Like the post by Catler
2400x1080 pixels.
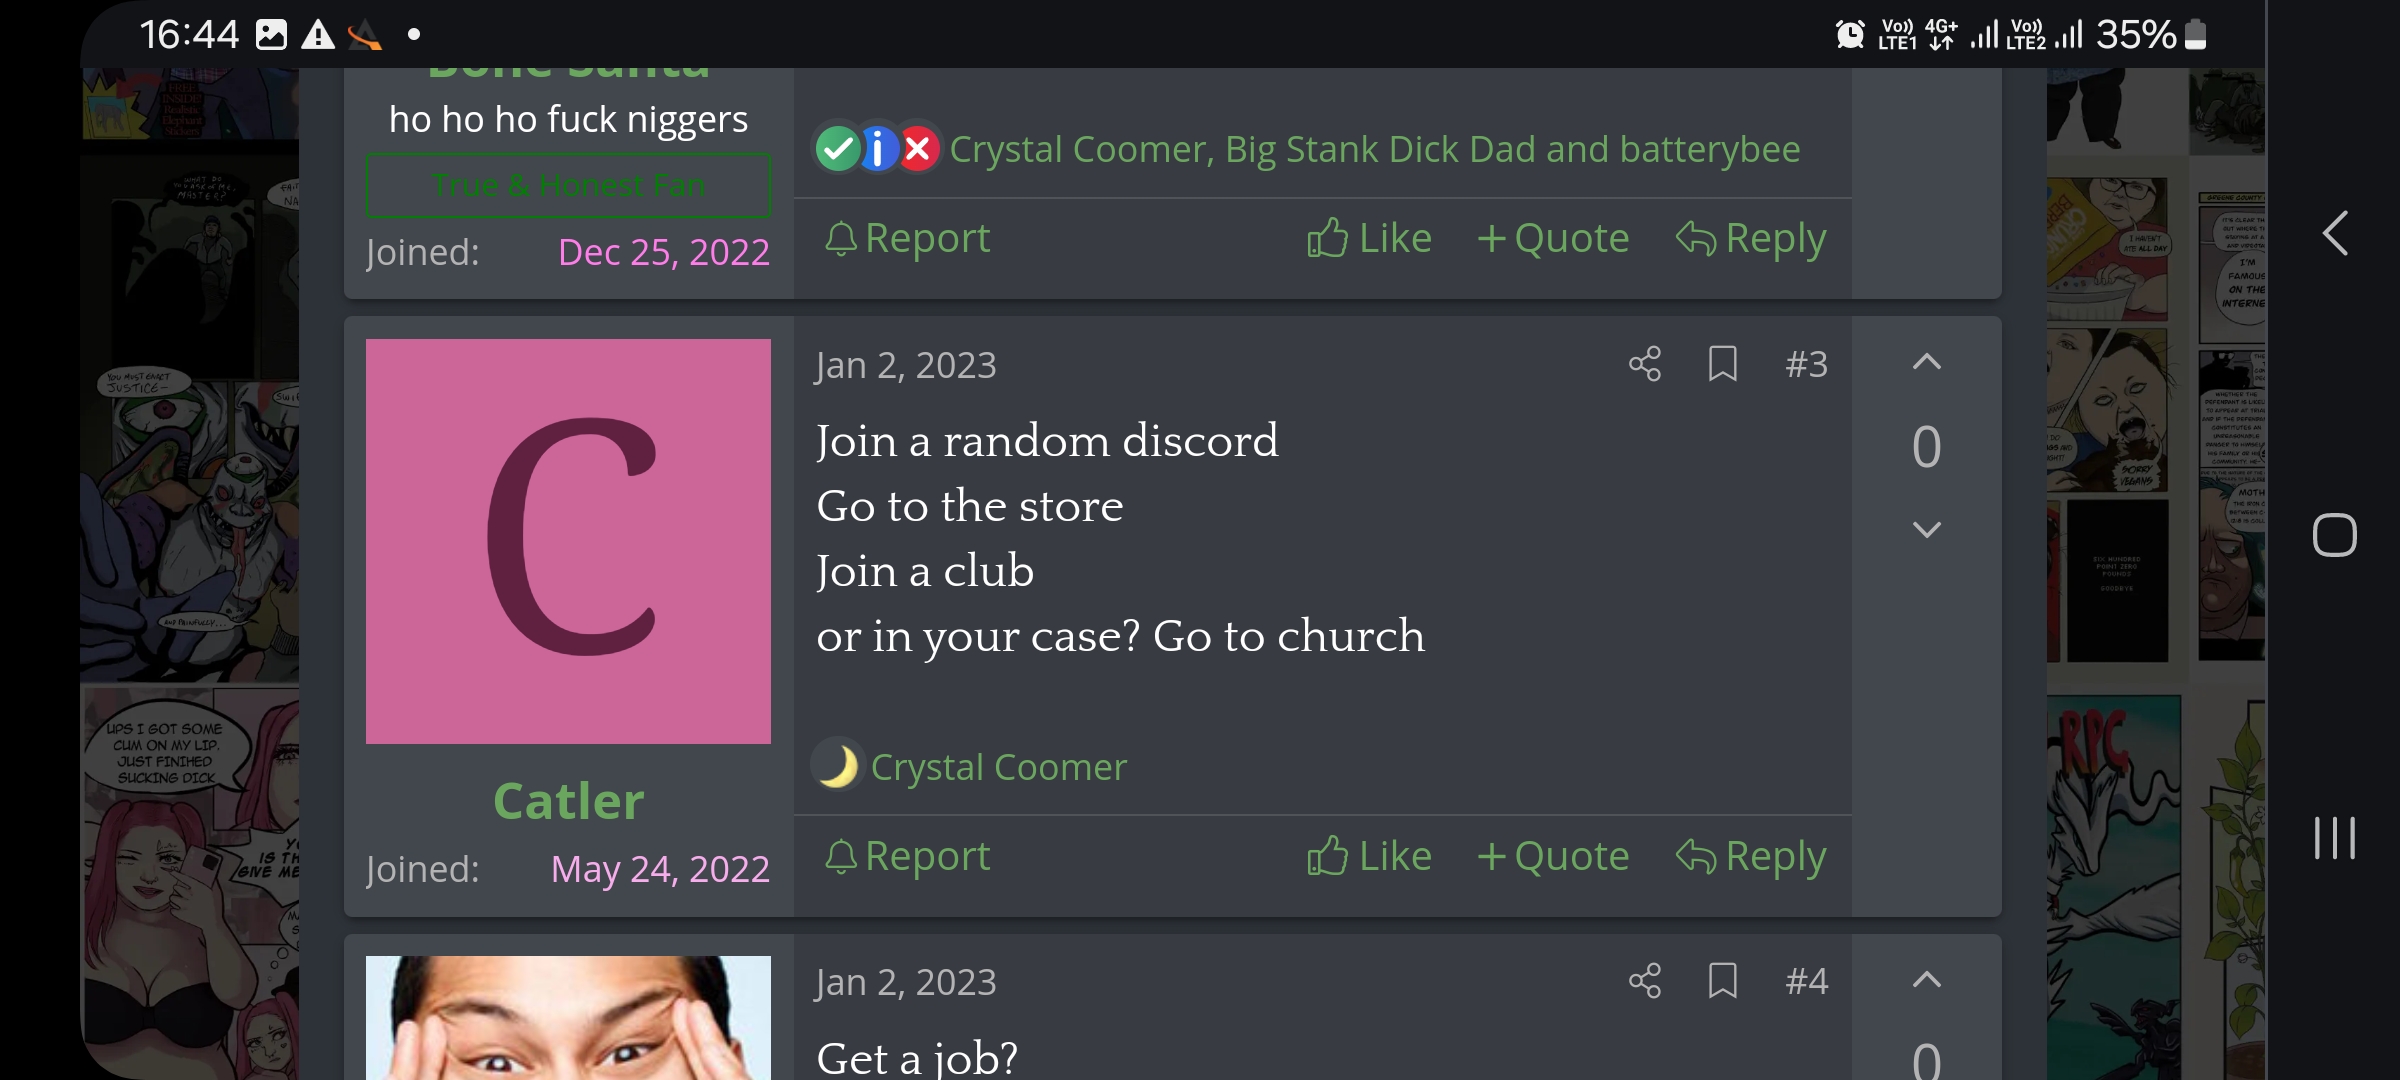(x=1369, y=856)
